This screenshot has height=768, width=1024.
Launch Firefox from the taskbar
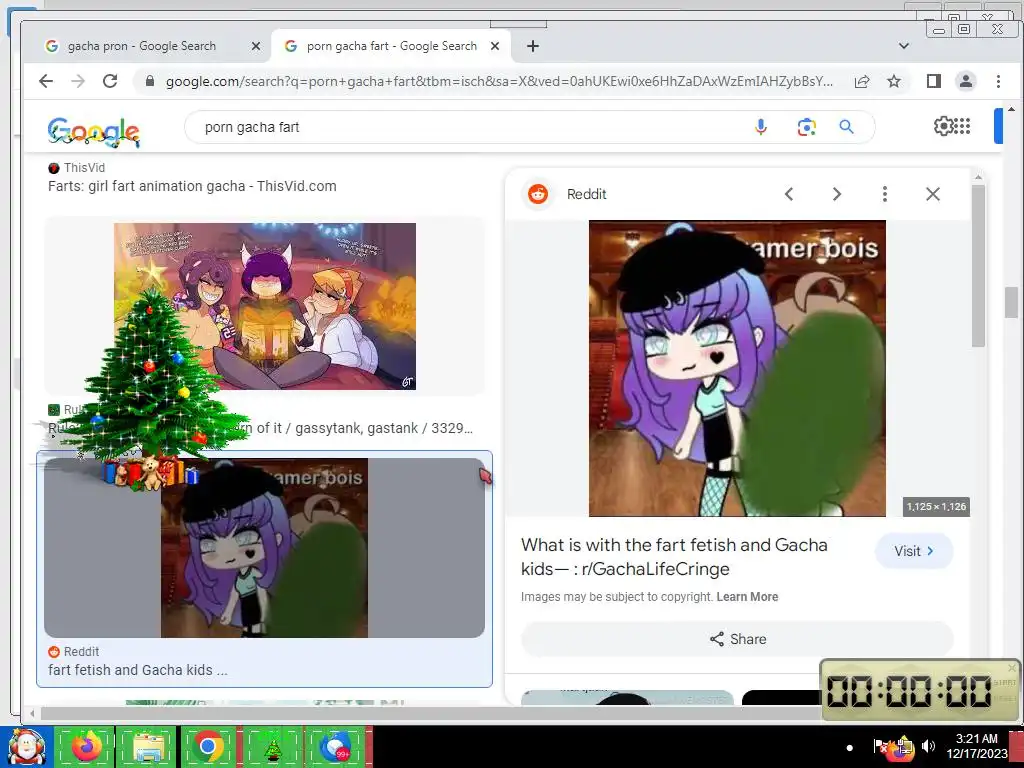[x=86, y=746]
